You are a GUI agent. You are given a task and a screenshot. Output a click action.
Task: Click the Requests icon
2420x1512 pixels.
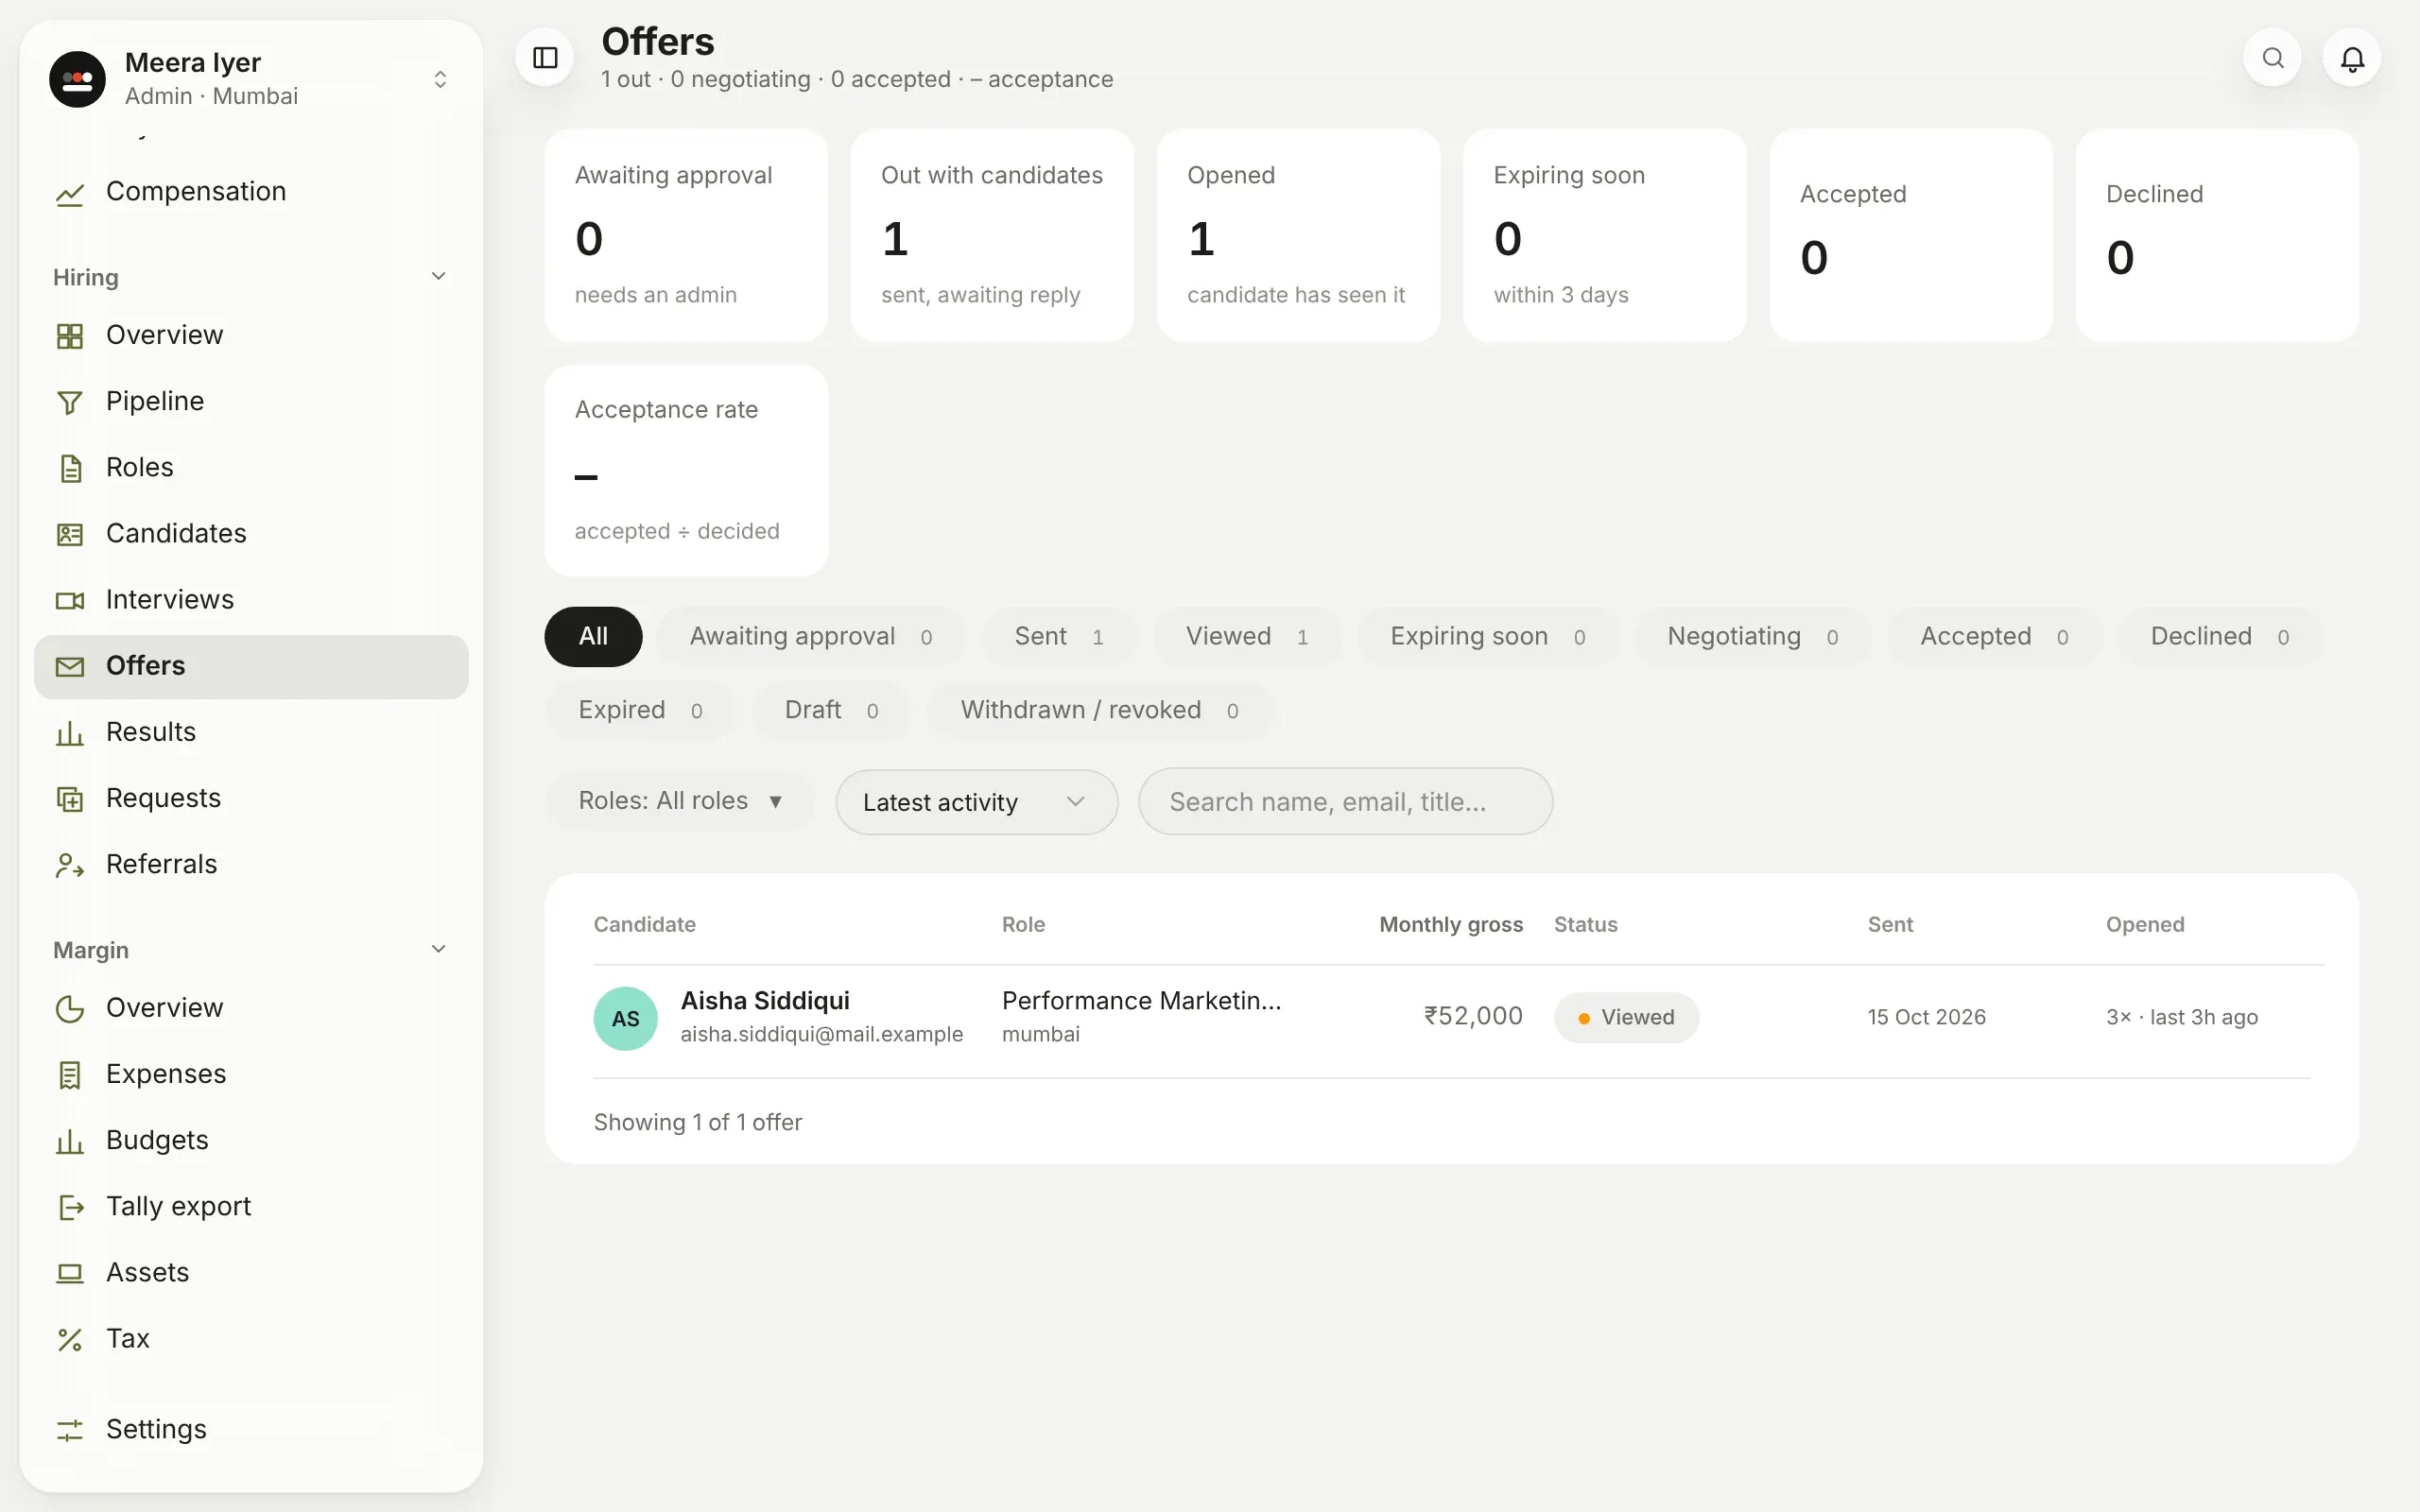pyautogui.click(x=70, y=799)
